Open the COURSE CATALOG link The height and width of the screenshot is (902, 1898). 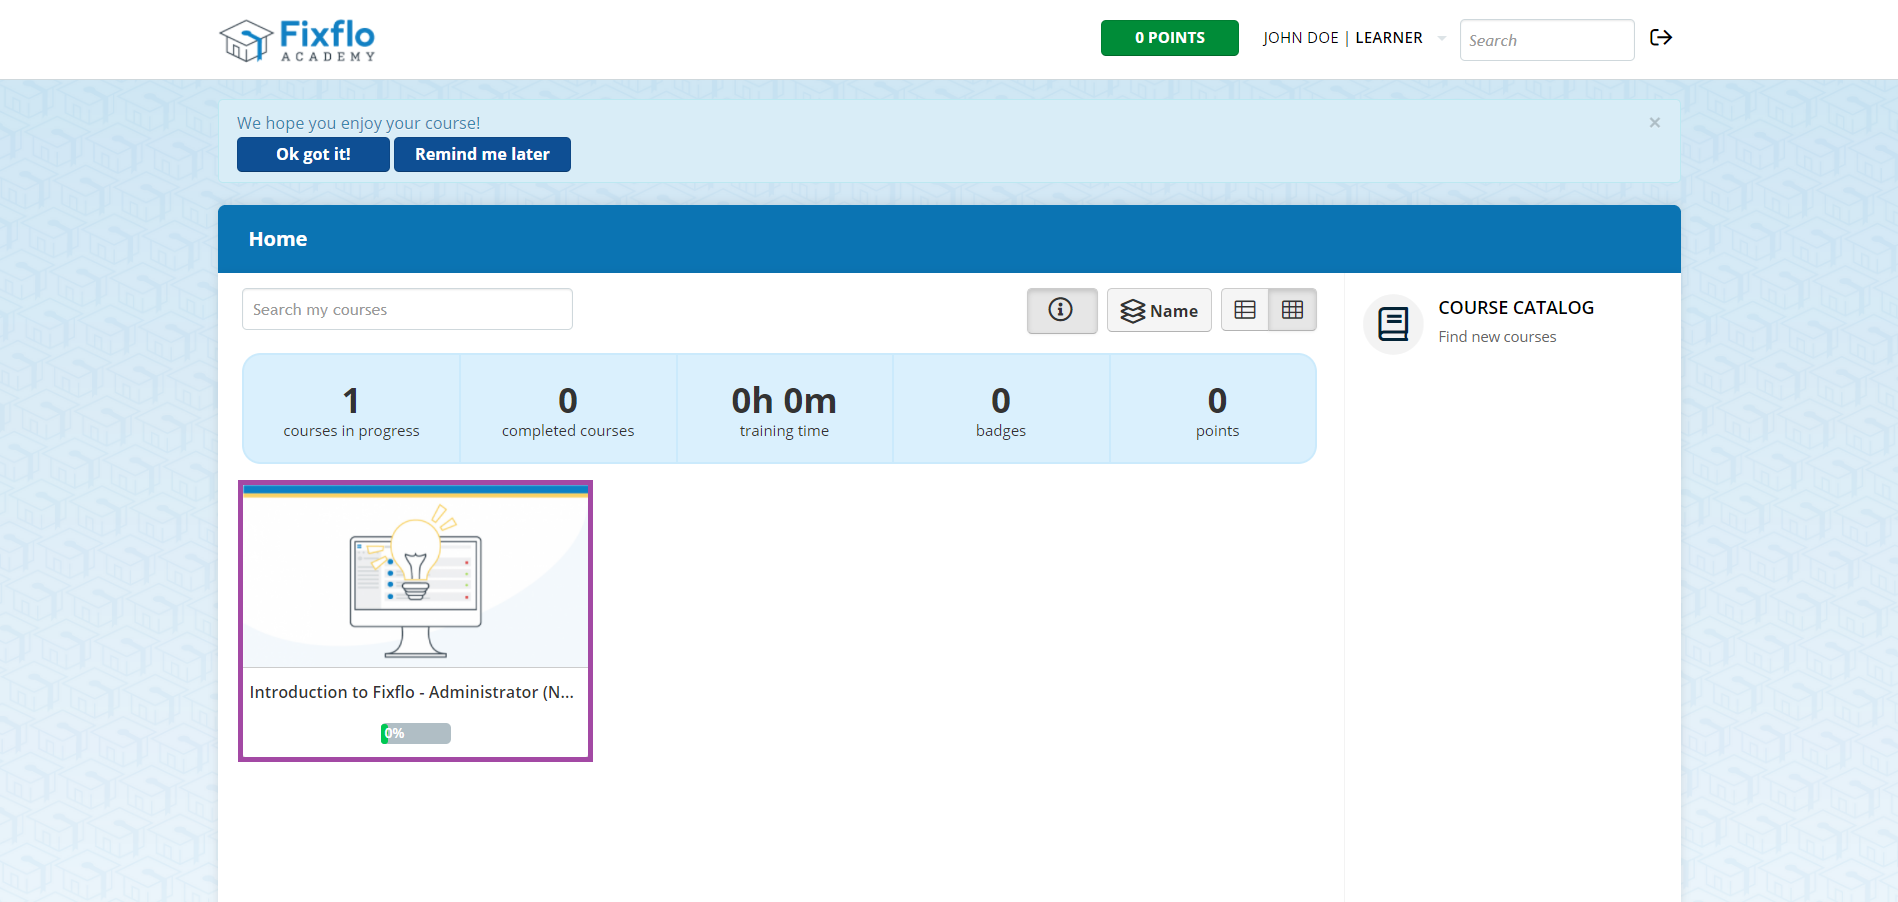[1516, 308]
